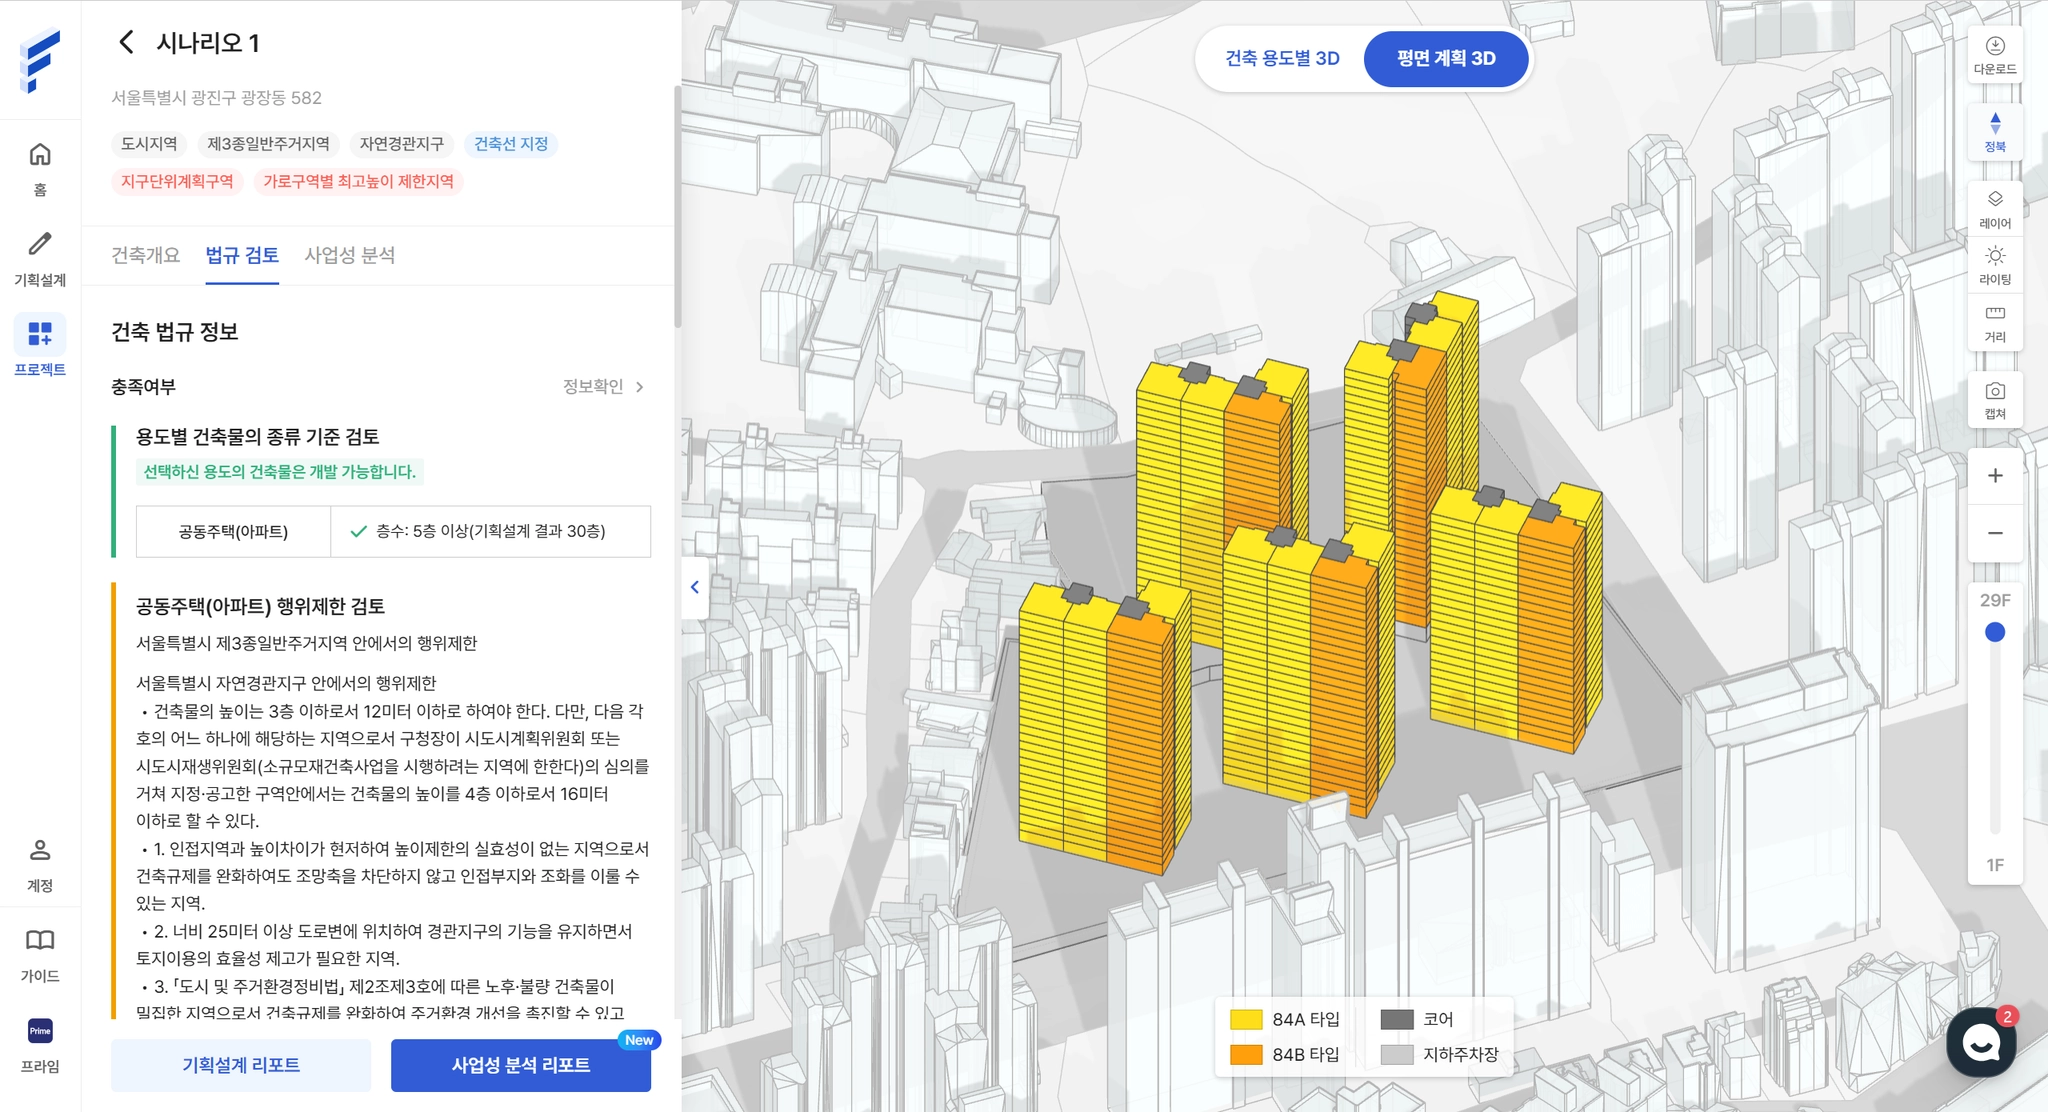The height and width of the screenshot is (1112, 2048).
Task: Select the distance ruler tool
Action: [x=1994, y=322]
